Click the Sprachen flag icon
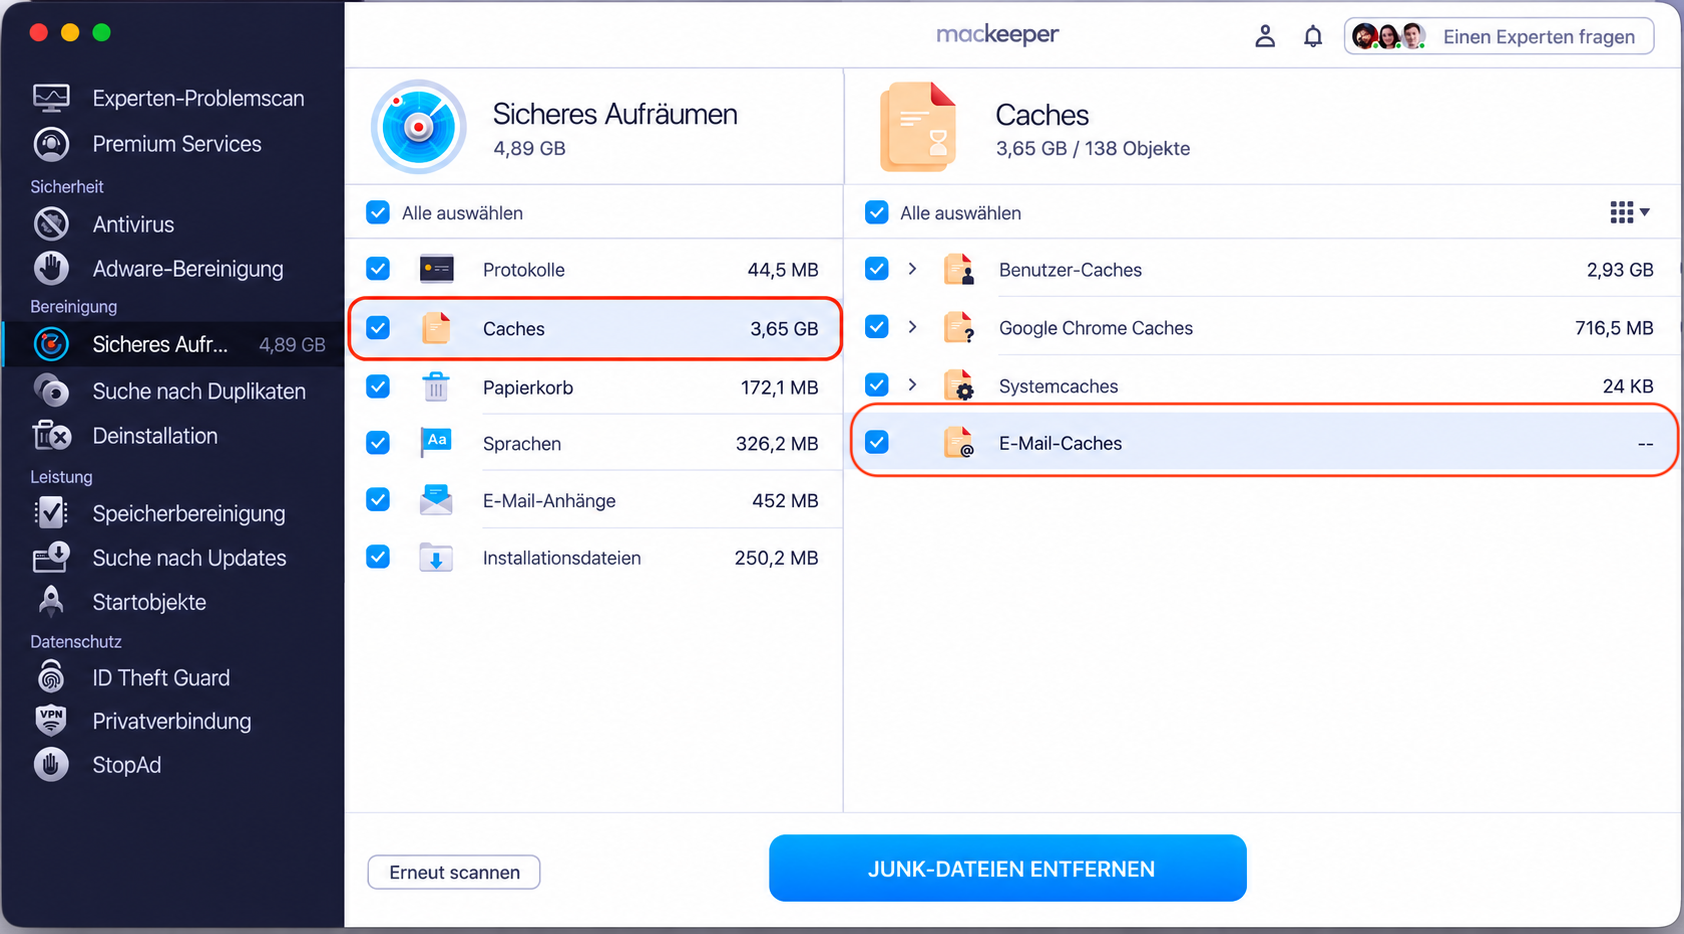Image resolution: width=1684 pixels, height=934 pixels. tap(436, 442)
